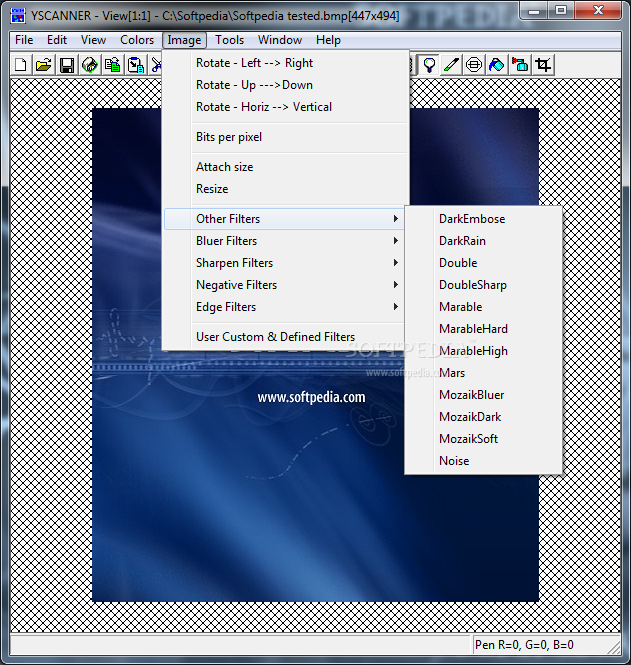Image resolution: width=631 pixels, height=665 pixels.
Task: Apply the Double filter
Action: [483, 263]
